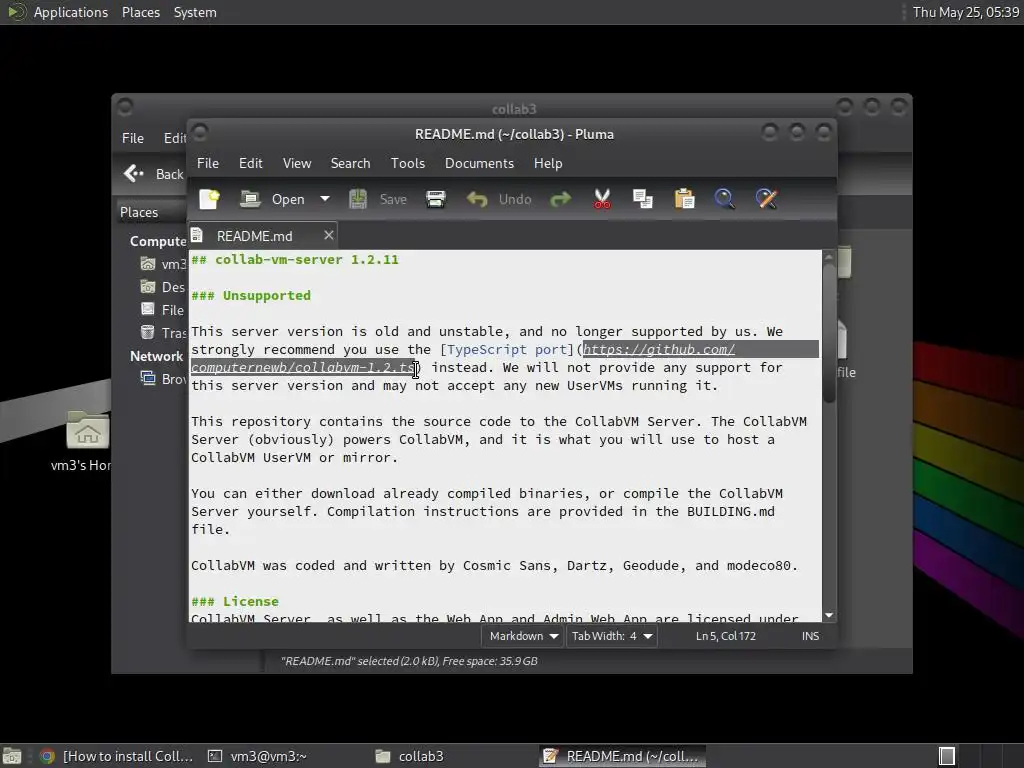
Task: Click the Print icon in Pluma toolbar
Action: [x=436, y=199]
